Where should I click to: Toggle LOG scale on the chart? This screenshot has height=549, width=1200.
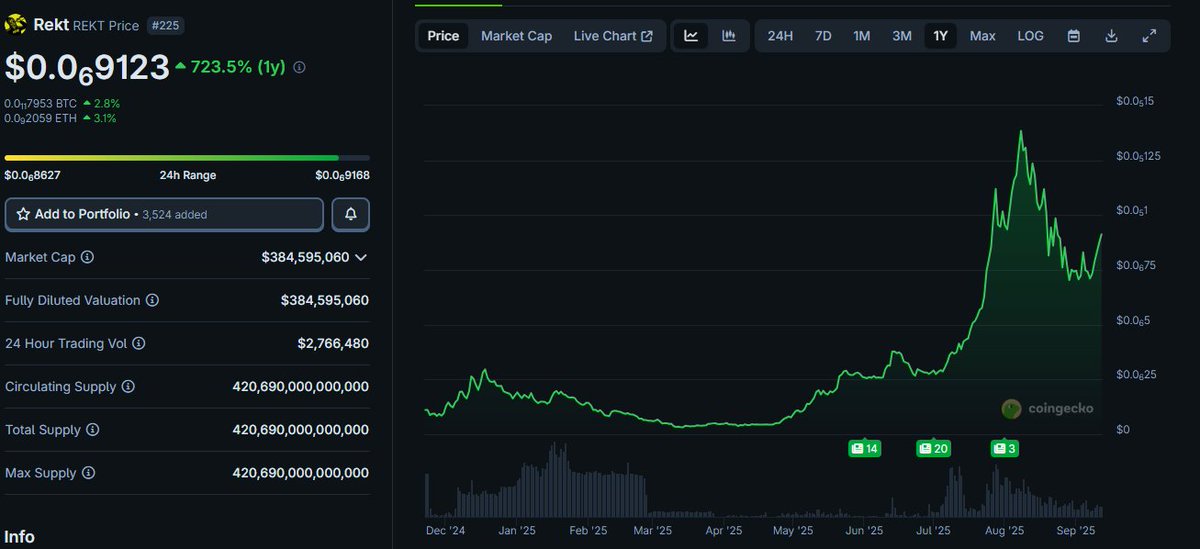[x=1031, y=36]
